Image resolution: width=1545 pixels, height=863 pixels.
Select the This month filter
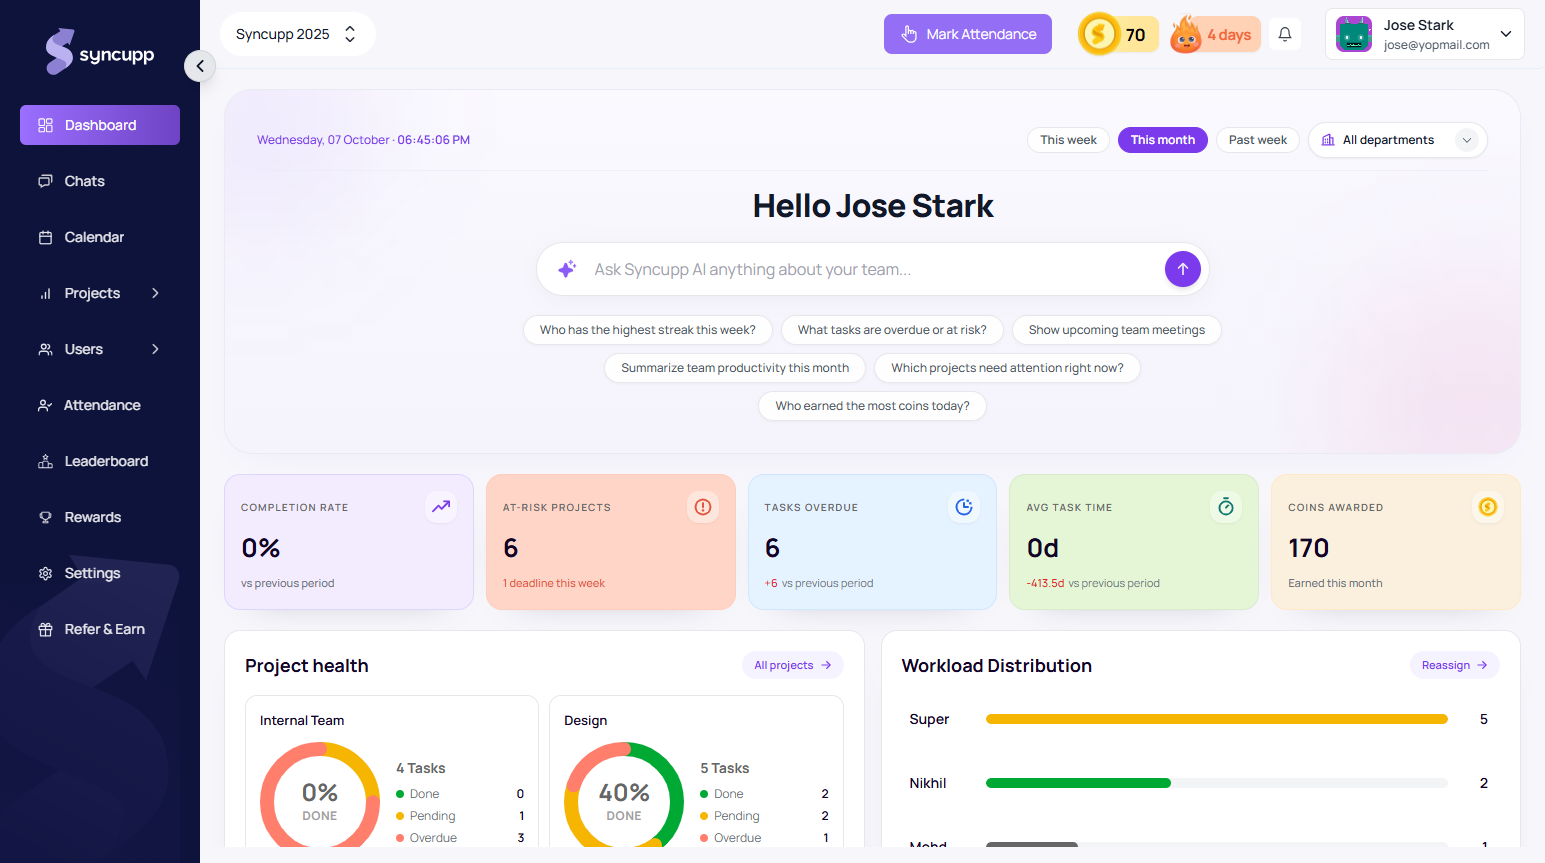pyautogui.click(x=1163, y=140)
